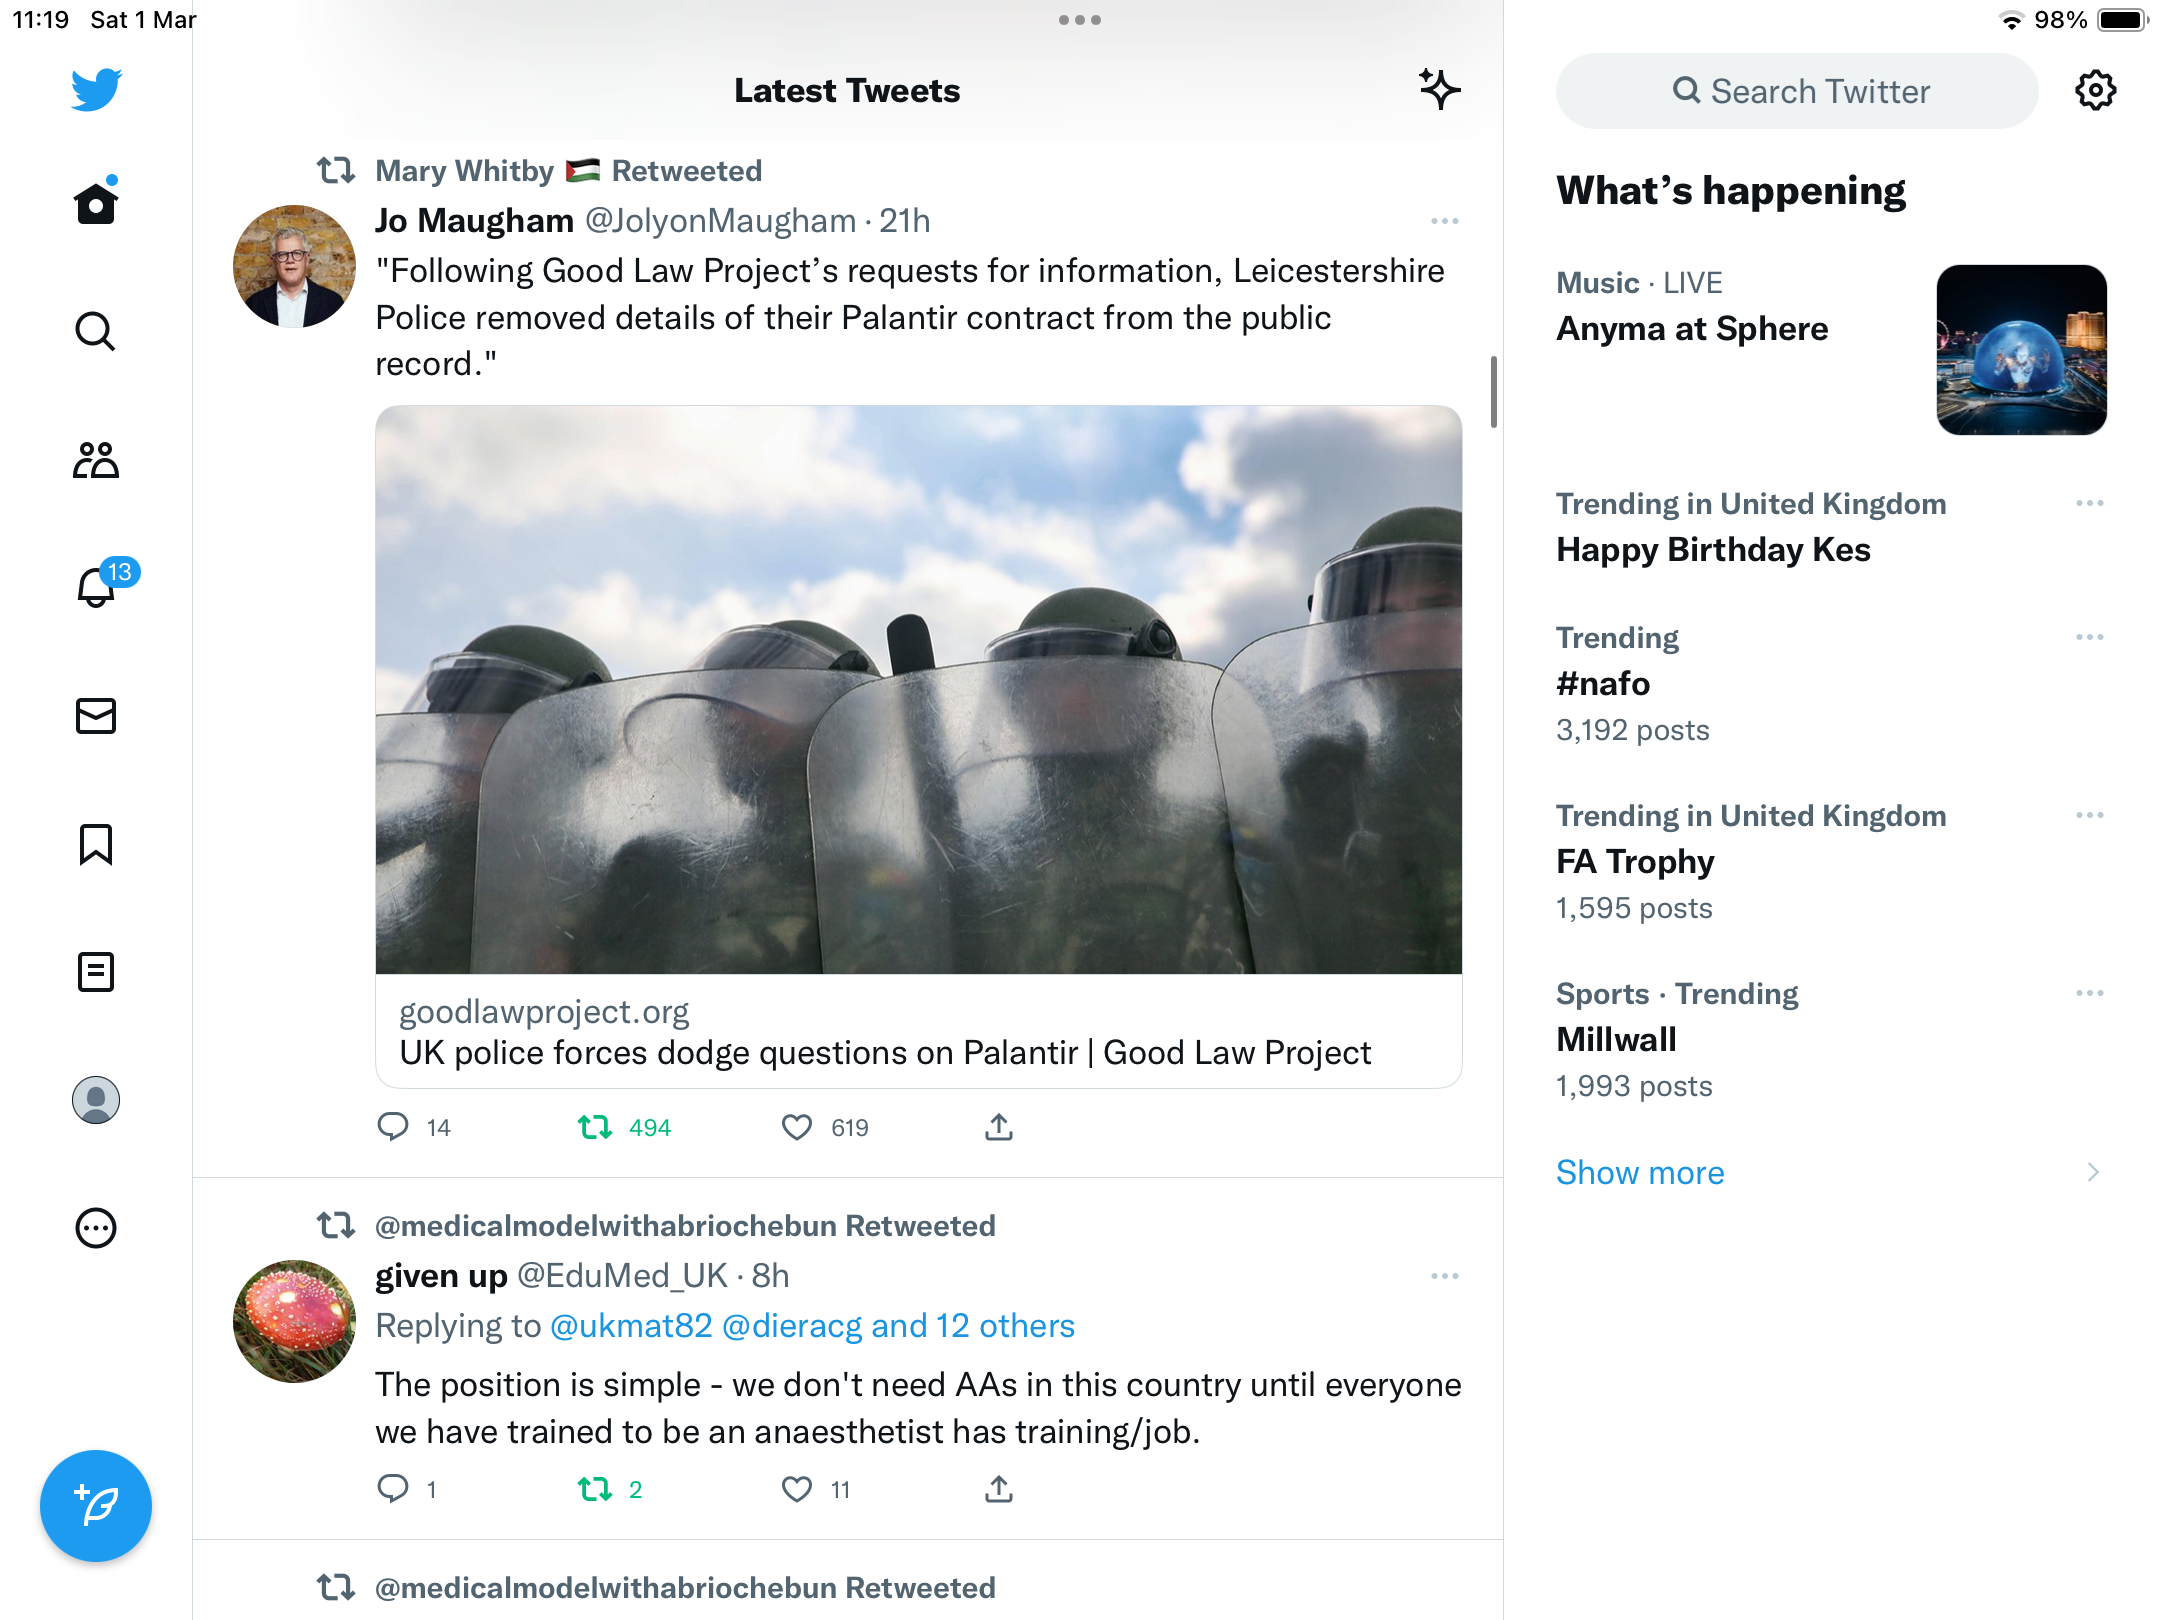Open the @EduMed_UK handle
The width and height of the screenshot is (2160, 1620).
(622, 1276)
